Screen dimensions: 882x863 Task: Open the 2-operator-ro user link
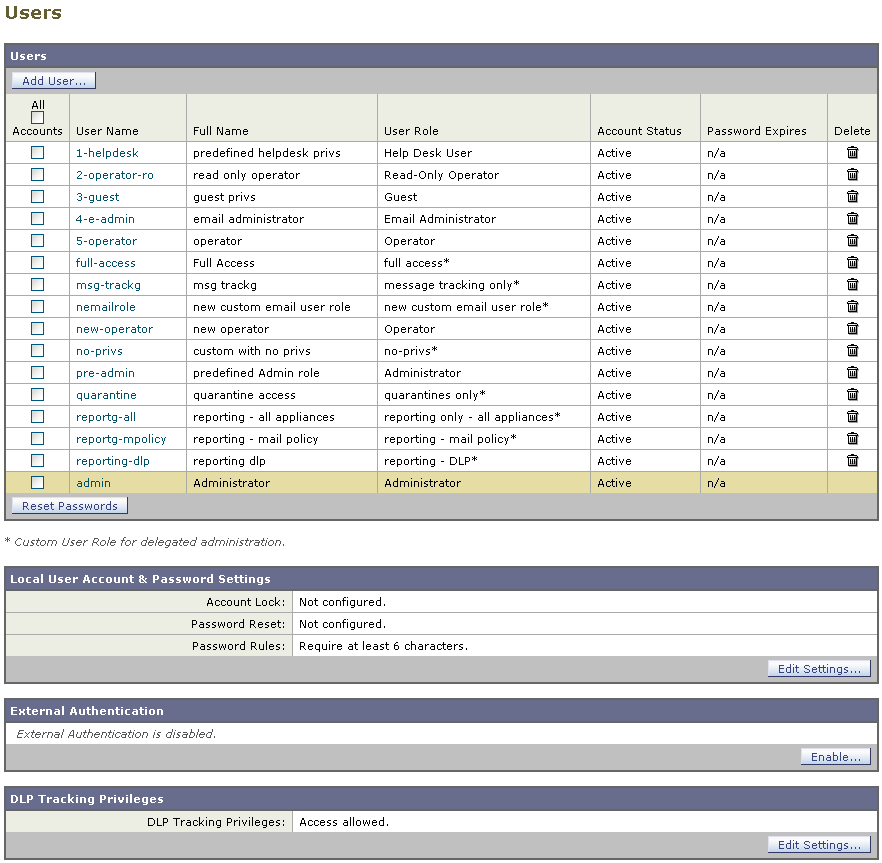[115, 175]
